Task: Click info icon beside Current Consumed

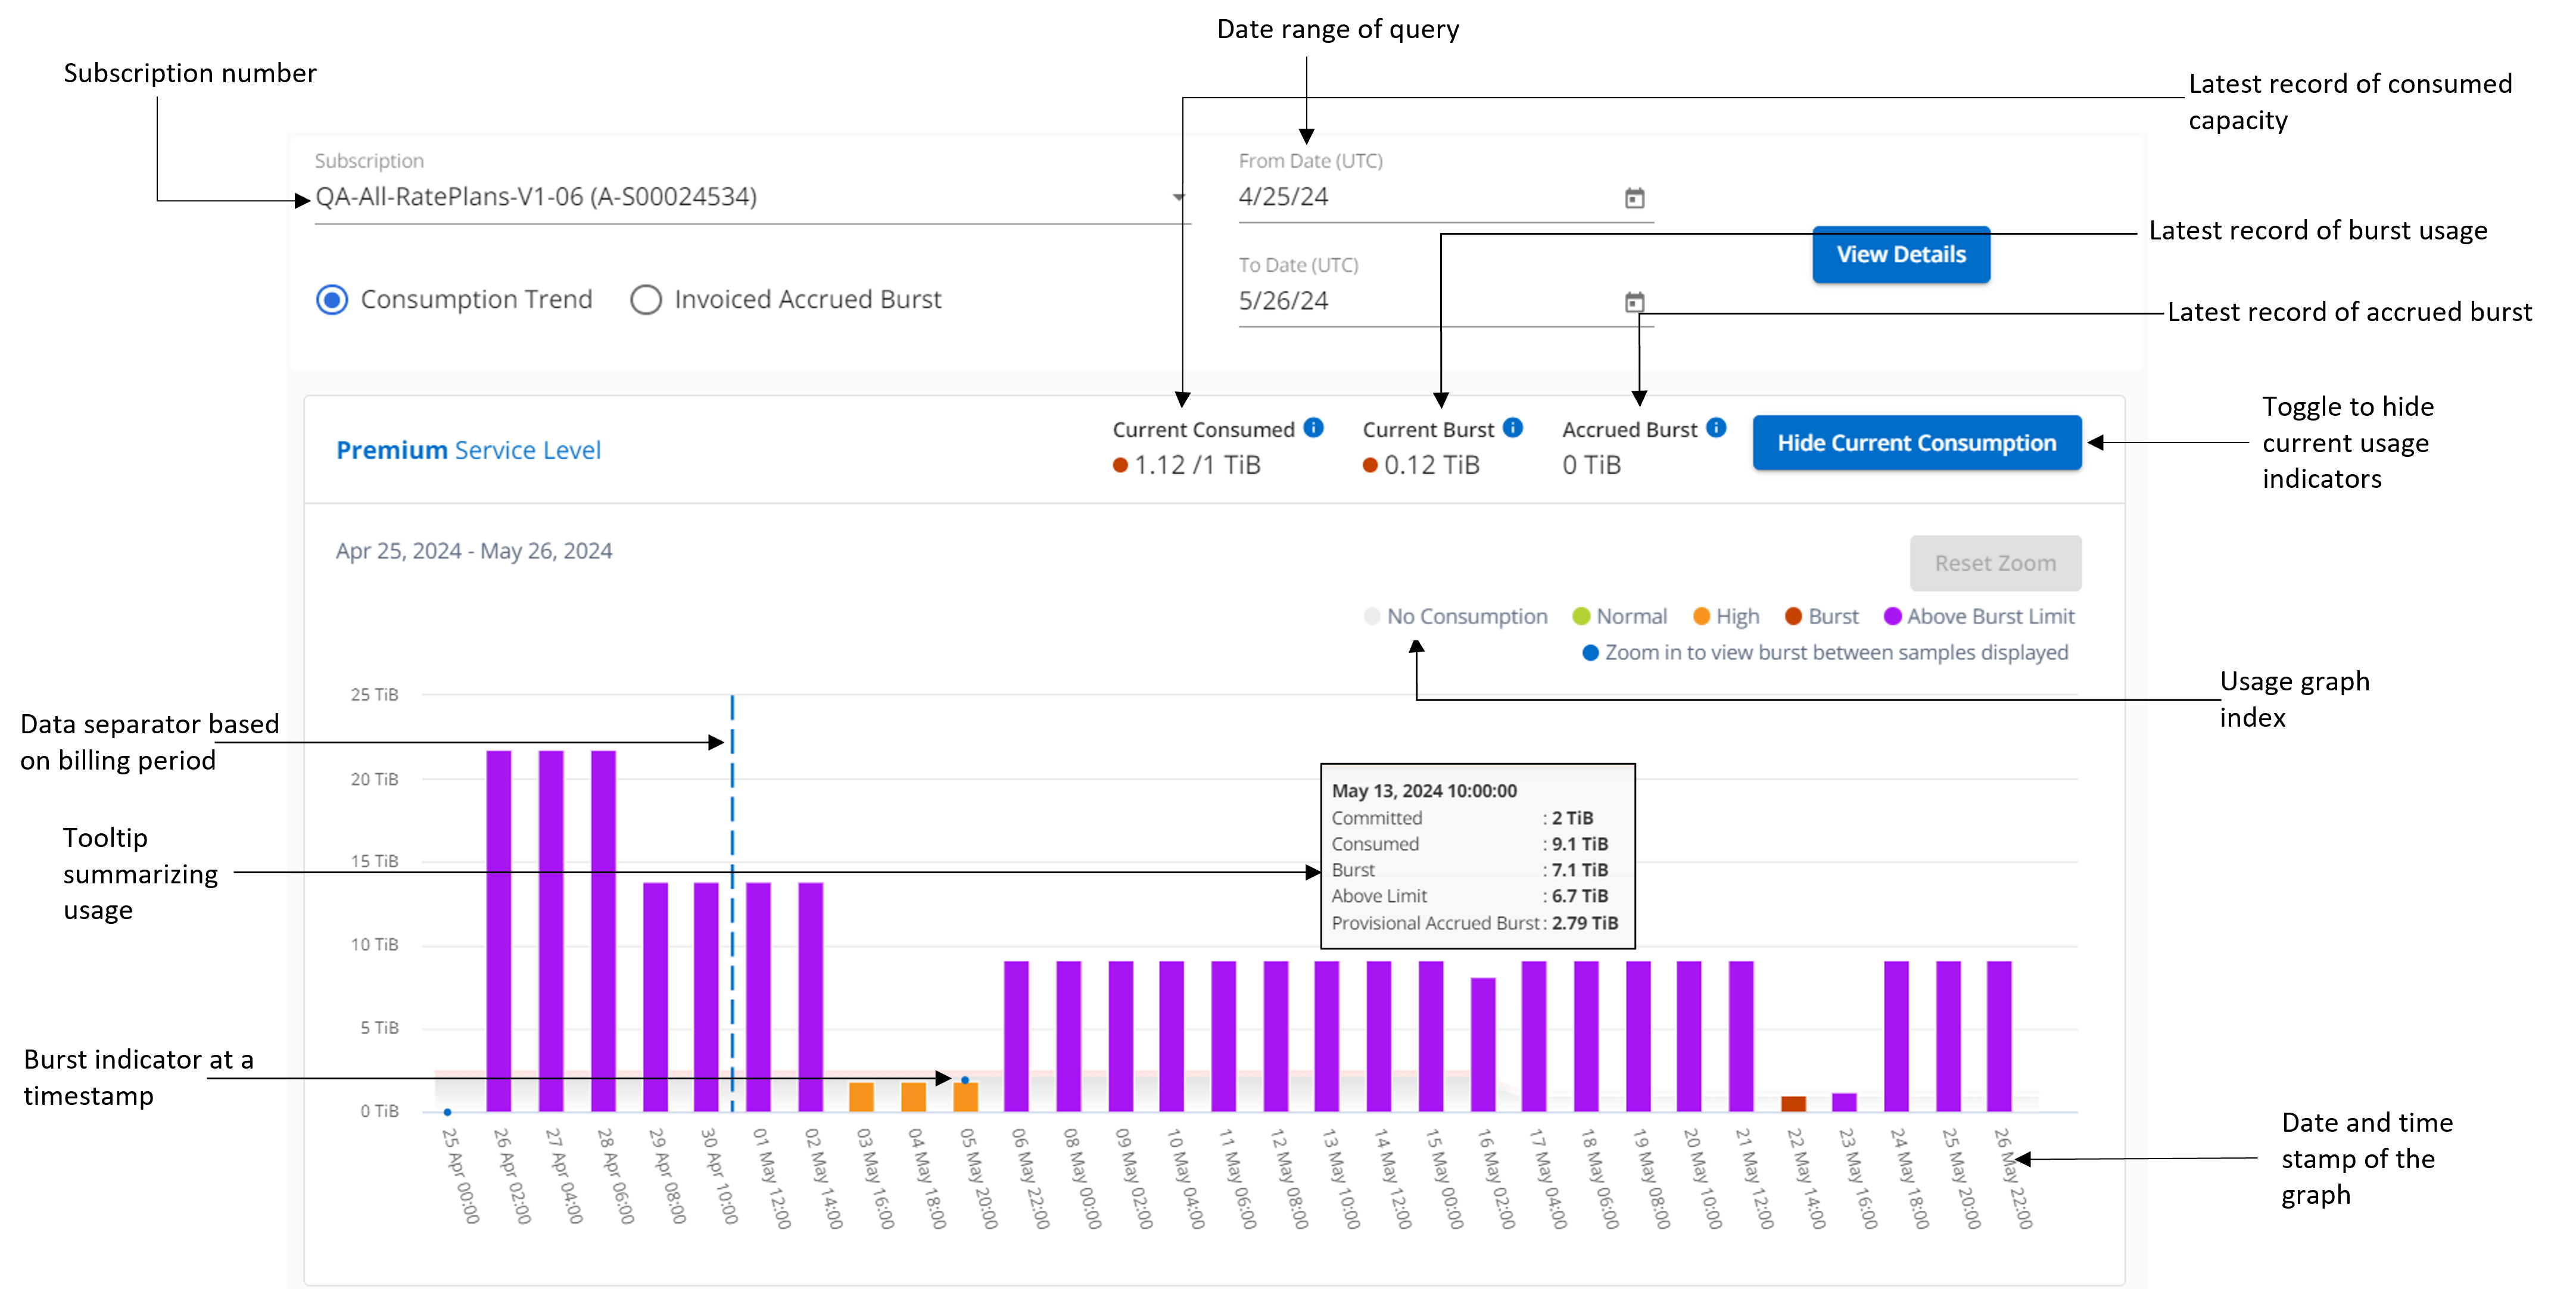Action: pyautogui.click(x=1314, y=428)
